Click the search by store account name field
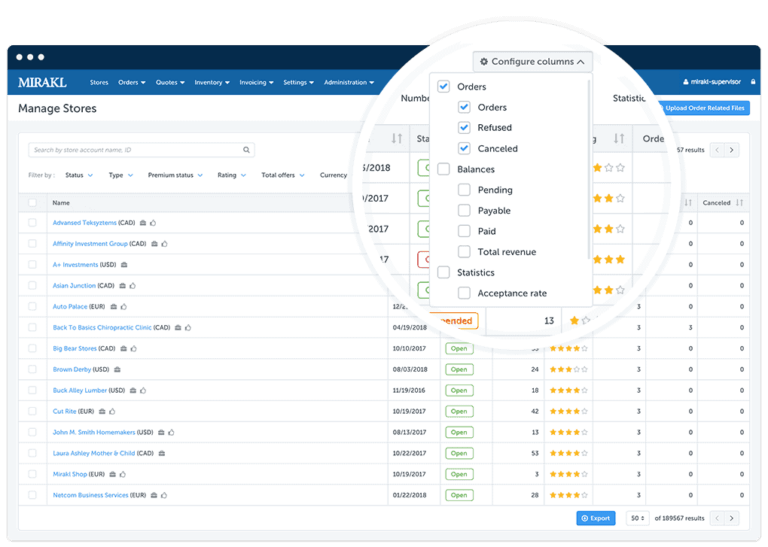Screen dimensions: 768x547 point(135,150)
